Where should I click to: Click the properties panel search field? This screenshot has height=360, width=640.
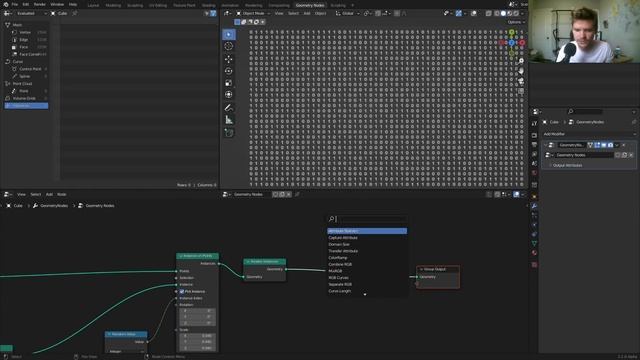585,111
